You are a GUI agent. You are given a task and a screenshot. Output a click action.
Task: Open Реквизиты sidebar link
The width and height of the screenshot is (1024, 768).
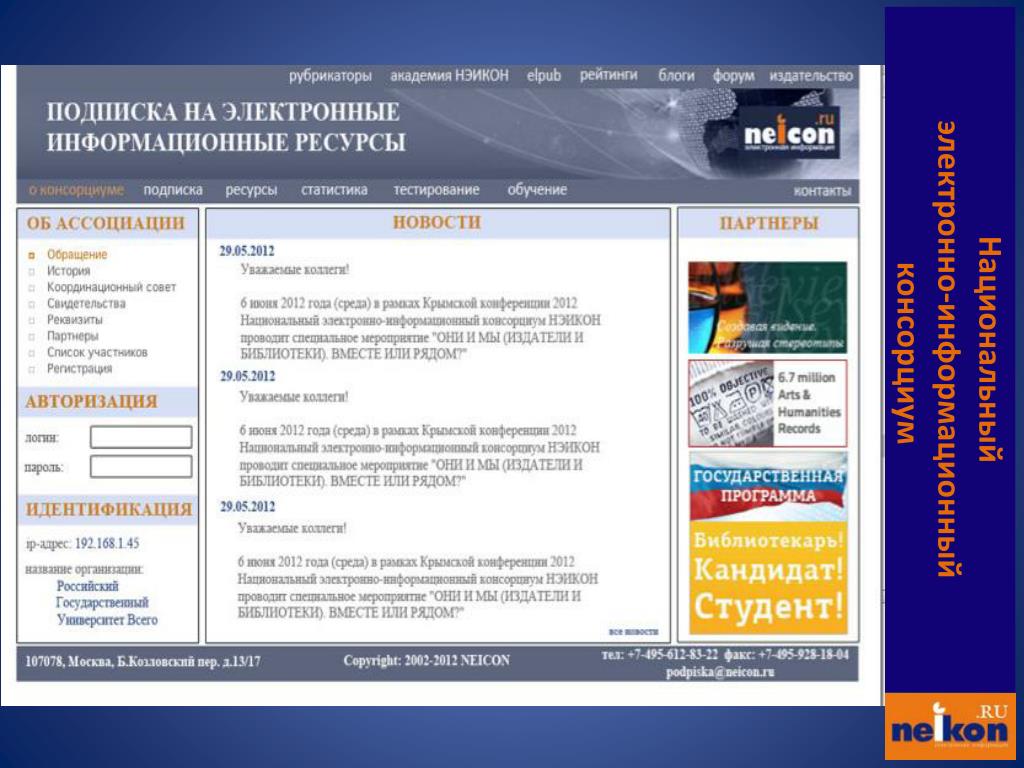point(74,320)
